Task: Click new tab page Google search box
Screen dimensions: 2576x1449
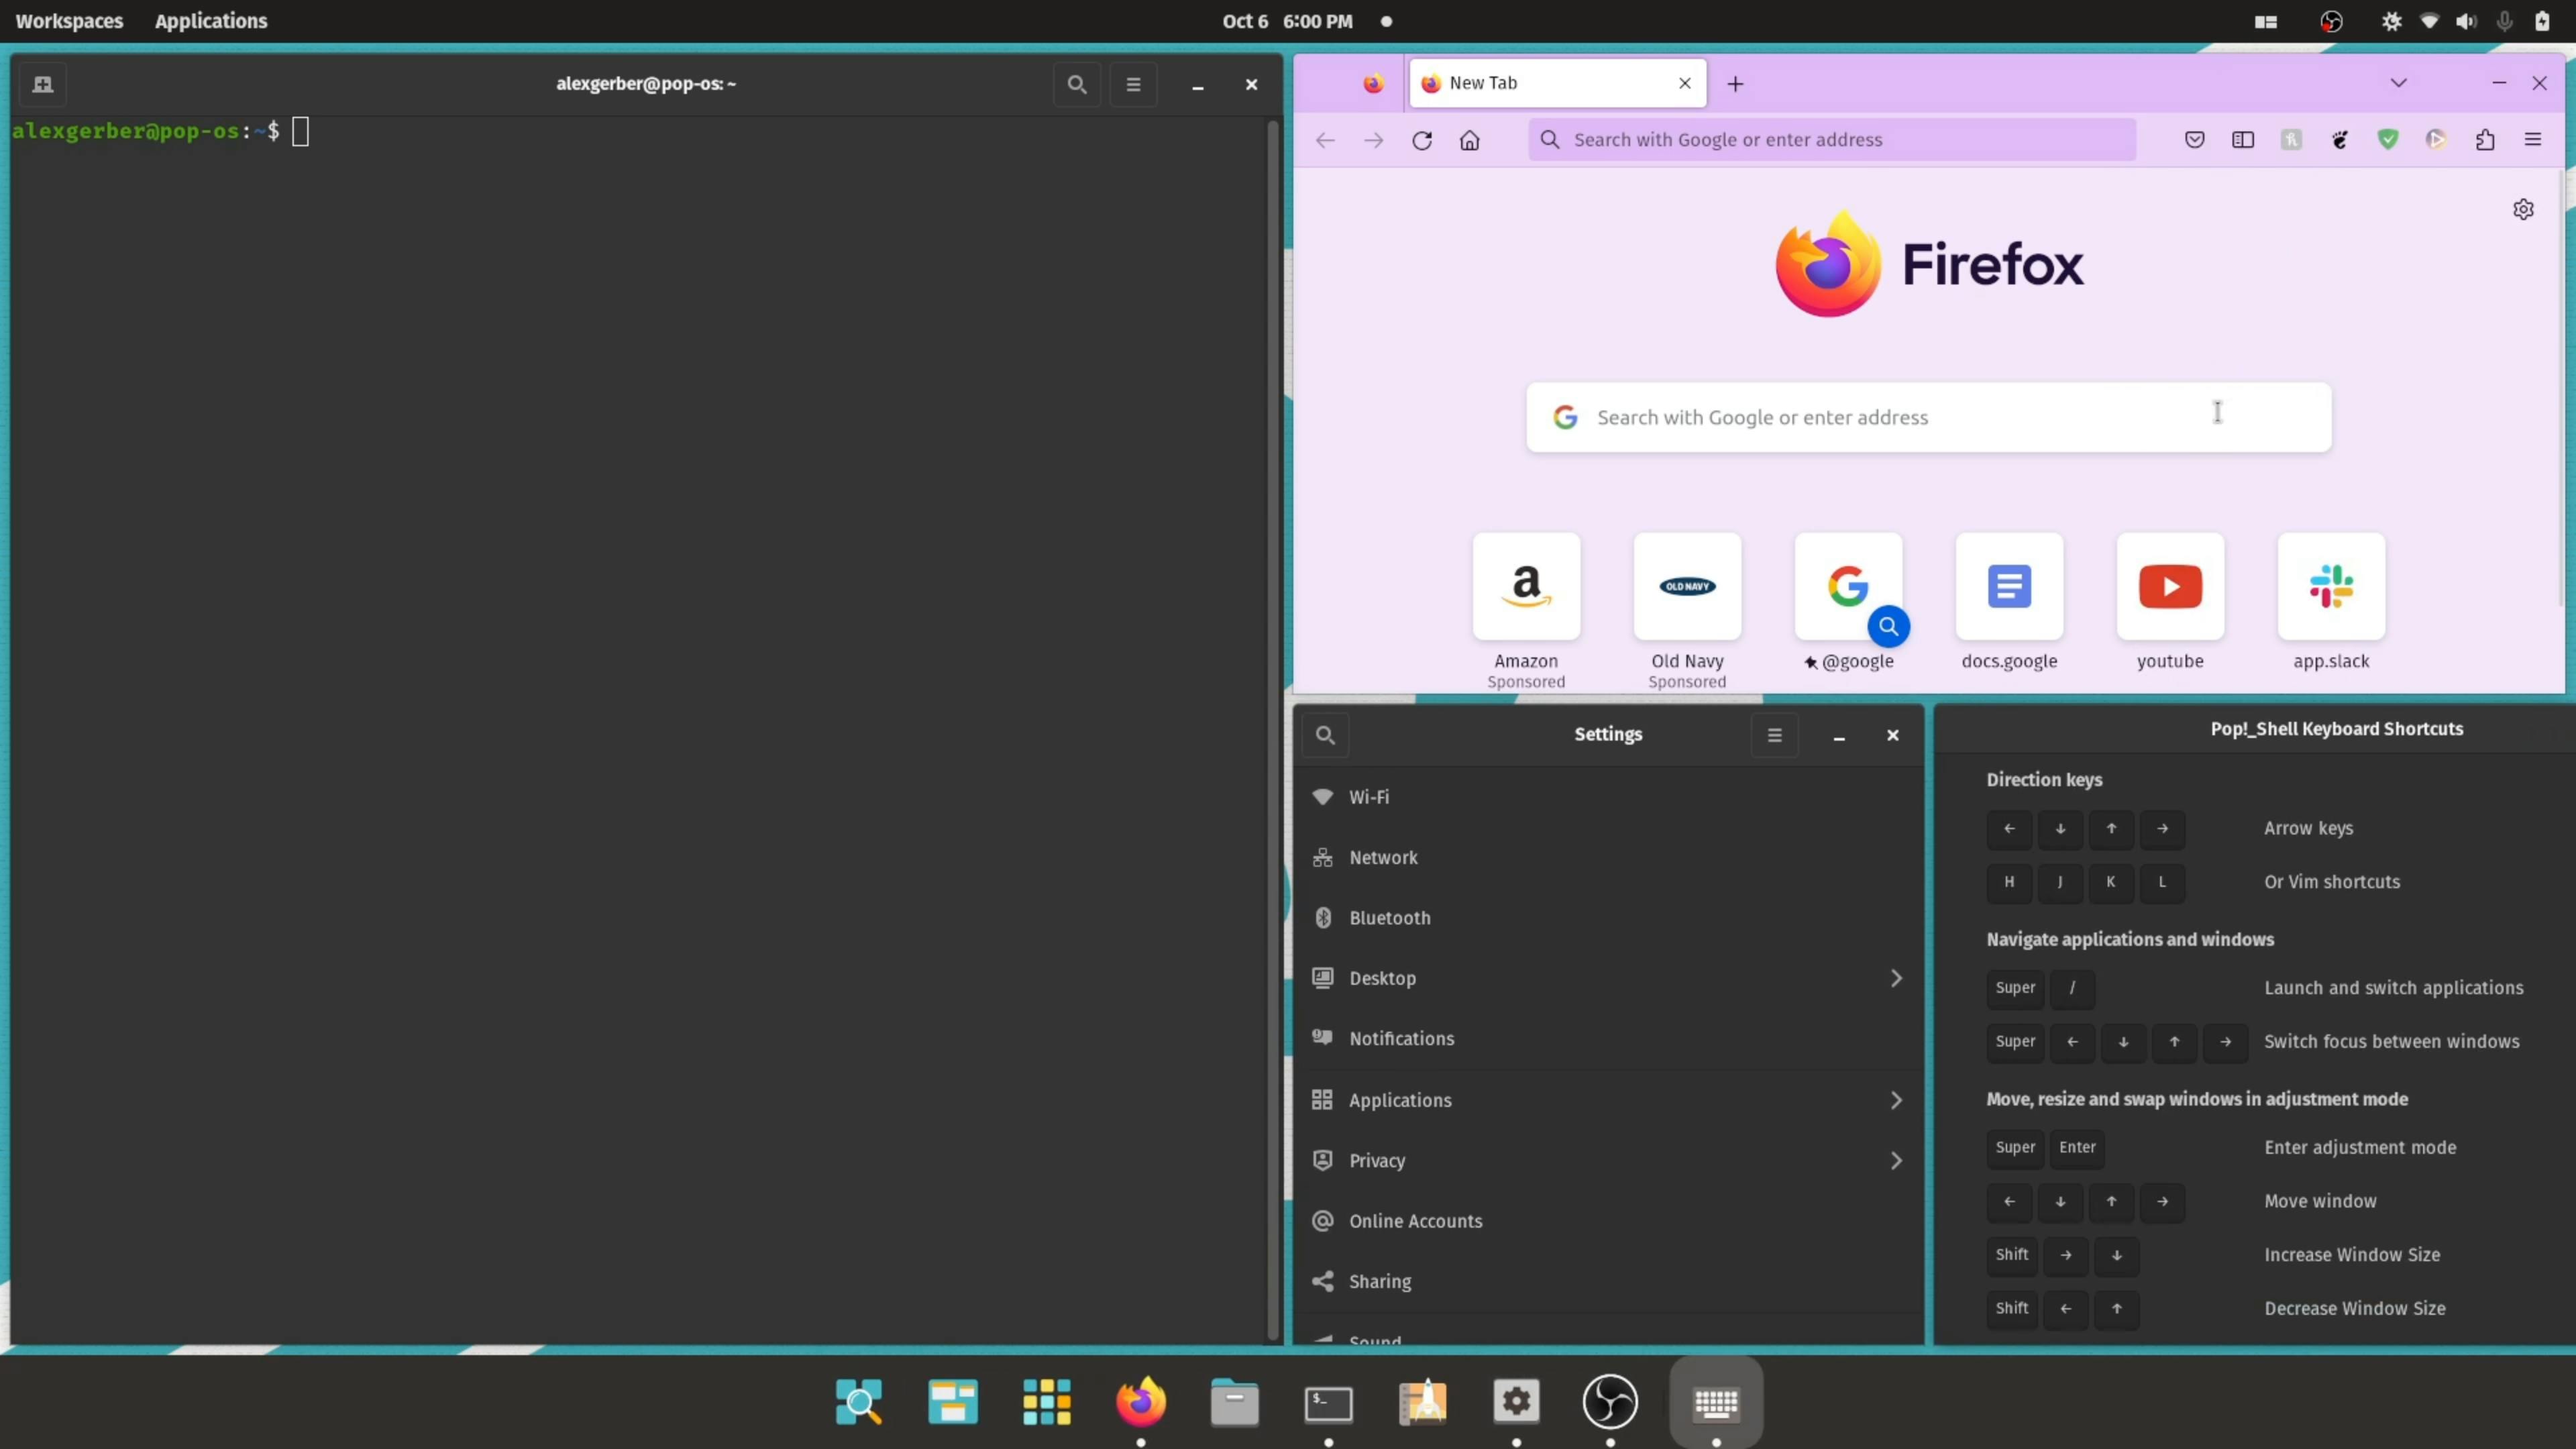Action: click(x=1928, y=417)
